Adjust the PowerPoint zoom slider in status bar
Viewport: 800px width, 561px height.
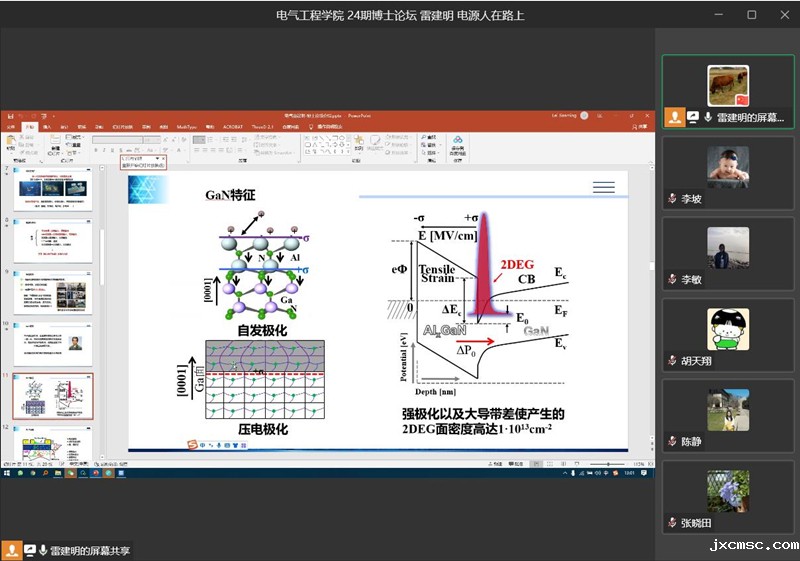607,465
